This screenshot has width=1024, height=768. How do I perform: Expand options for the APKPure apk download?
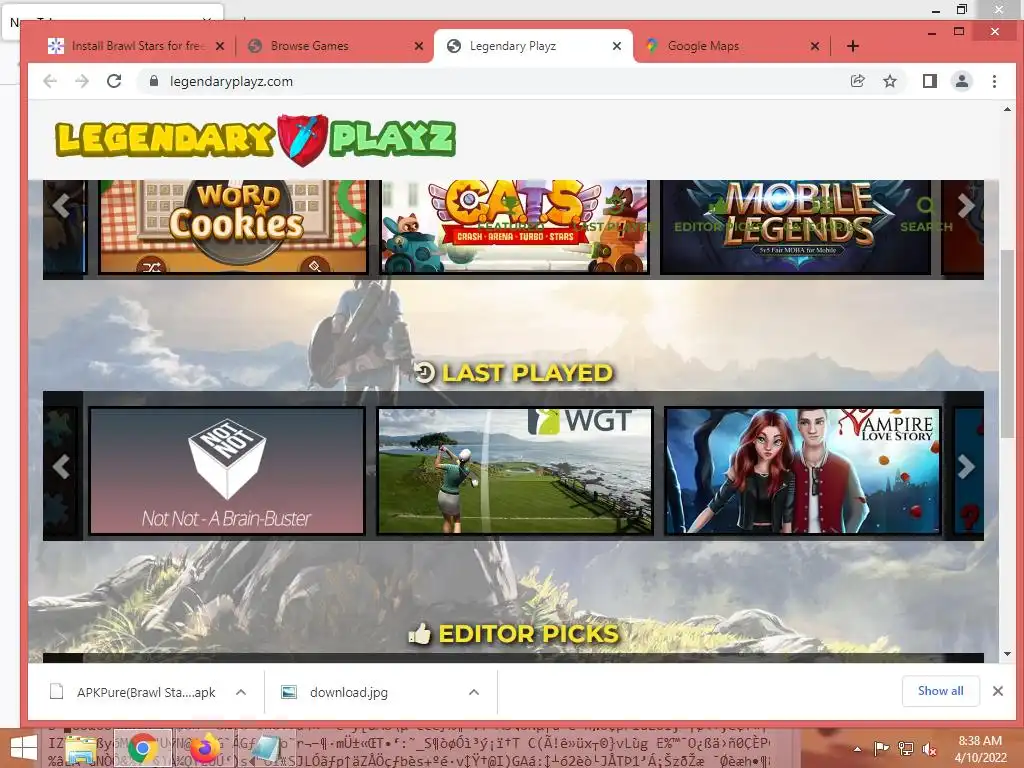pos(241,692)
